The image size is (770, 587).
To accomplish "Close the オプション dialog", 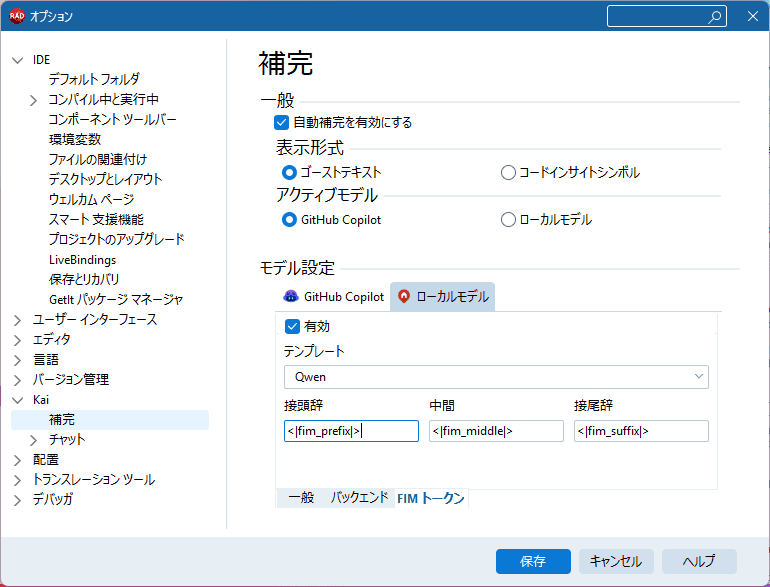I will coord(753,16).
